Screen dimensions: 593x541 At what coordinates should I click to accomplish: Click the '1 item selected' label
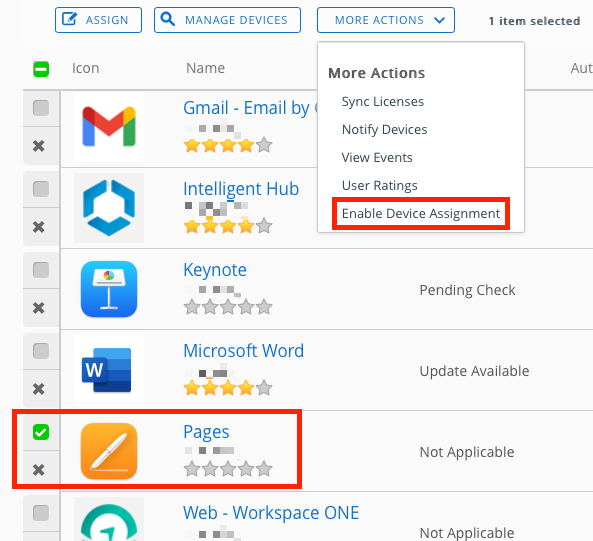pos(534,21)
